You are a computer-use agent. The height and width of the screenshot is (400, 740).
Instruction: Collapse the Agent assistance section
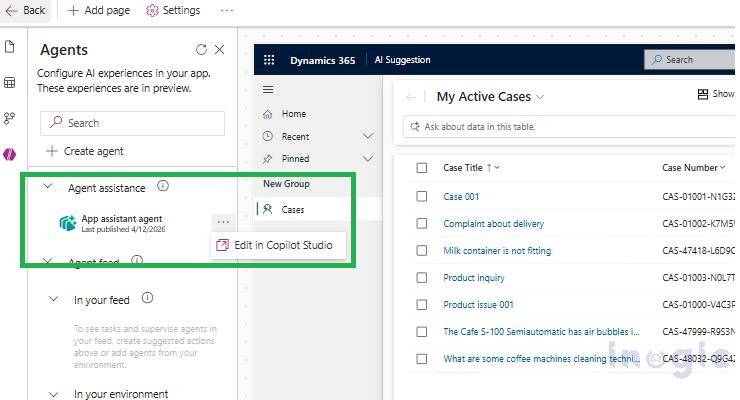48,186
